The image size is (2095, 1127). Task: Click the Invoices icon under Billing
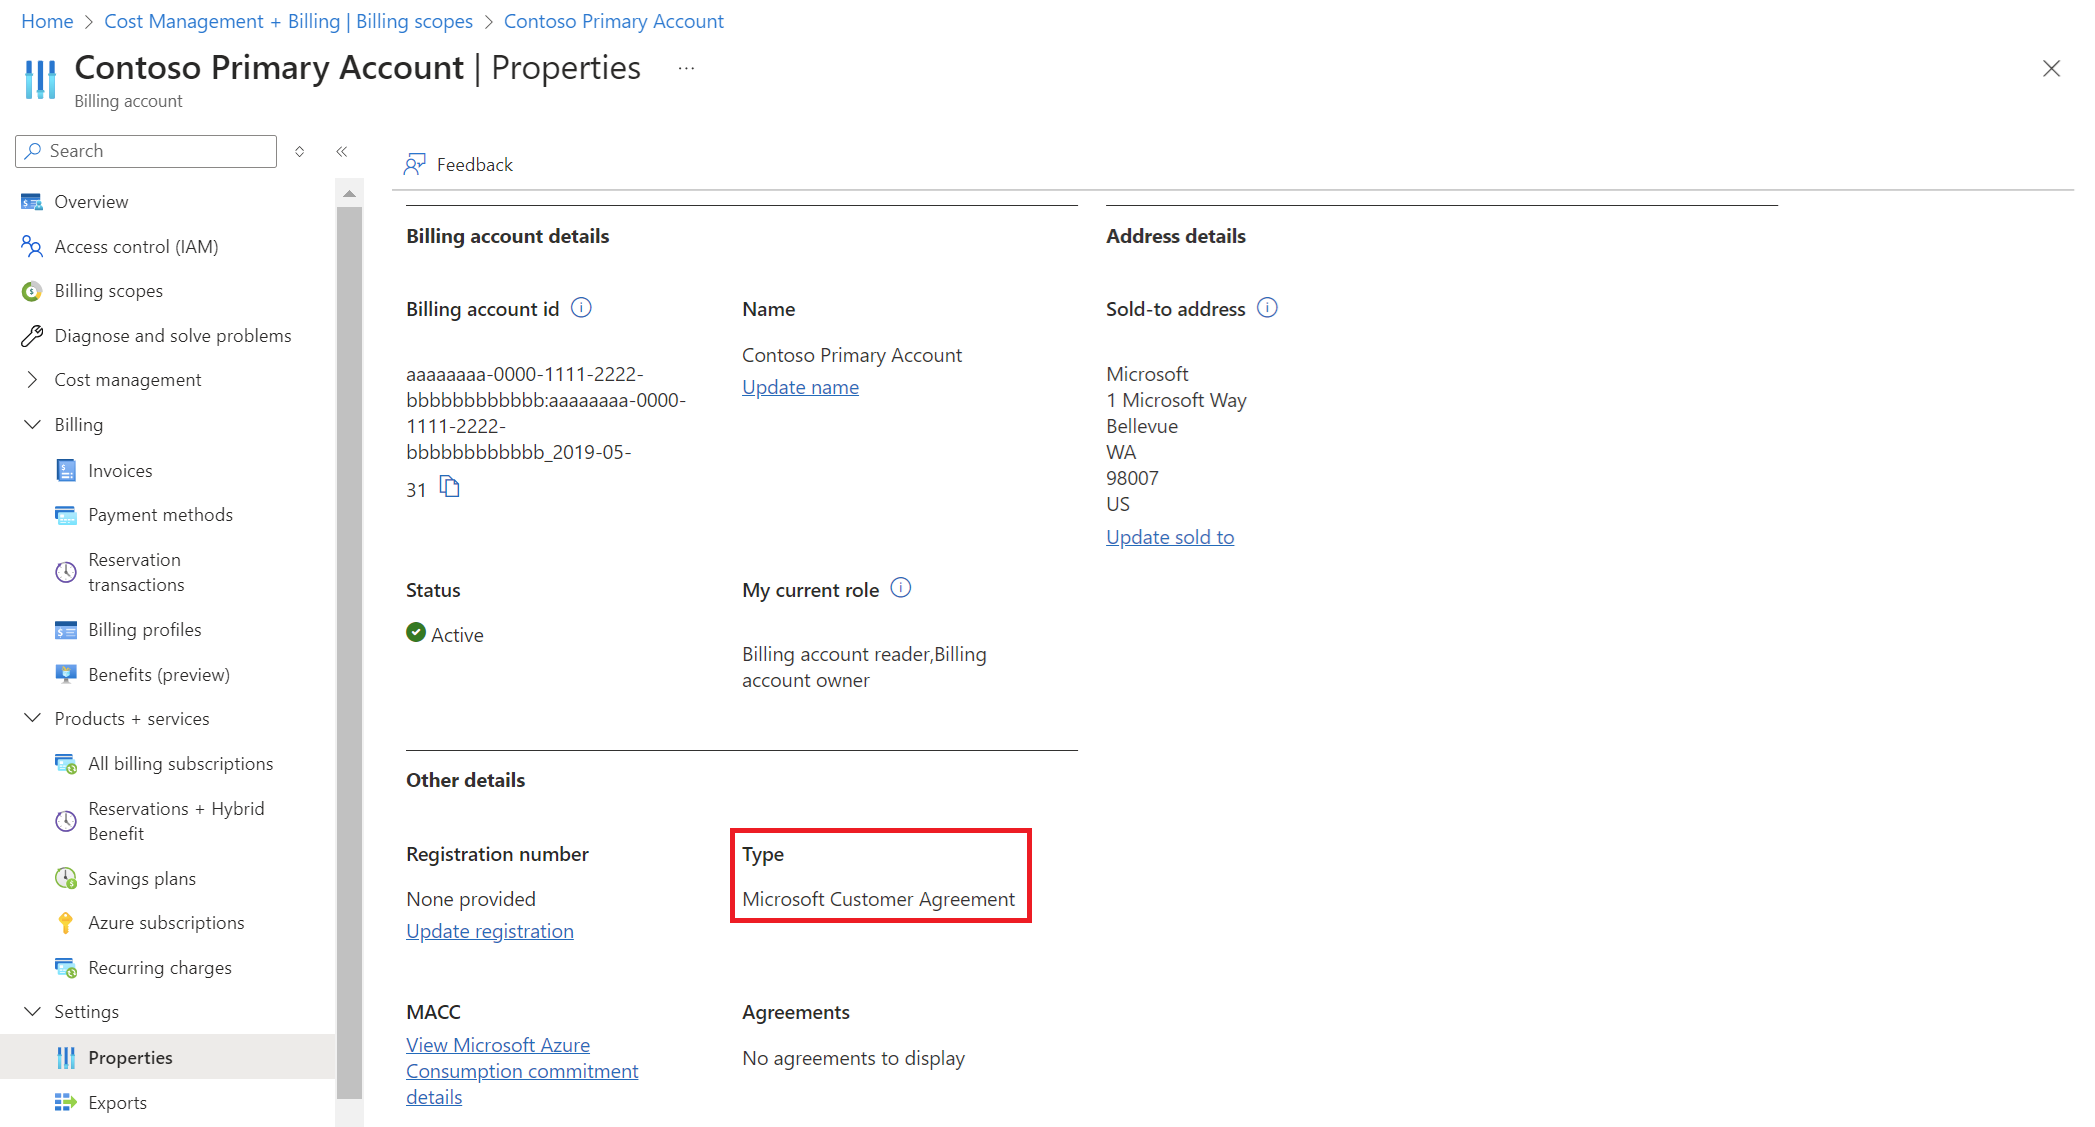[64, 471]
